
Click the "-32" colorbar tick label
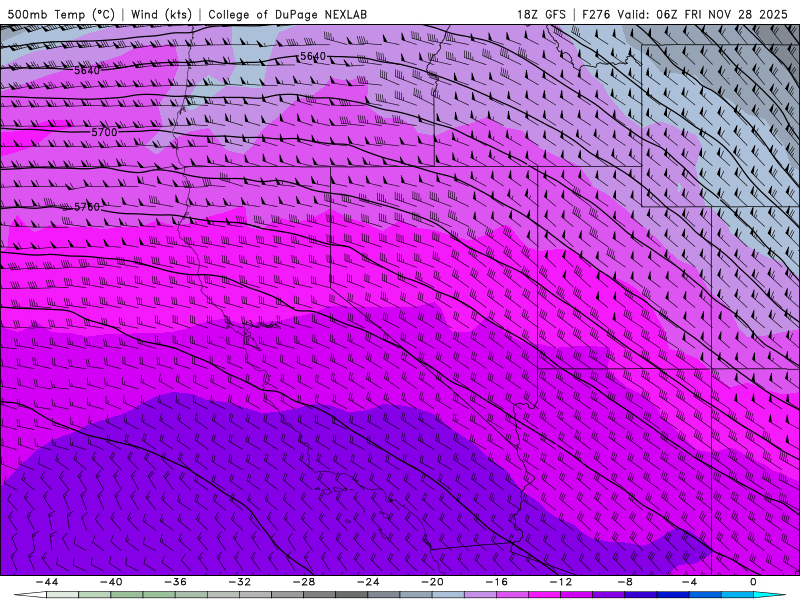239,582
